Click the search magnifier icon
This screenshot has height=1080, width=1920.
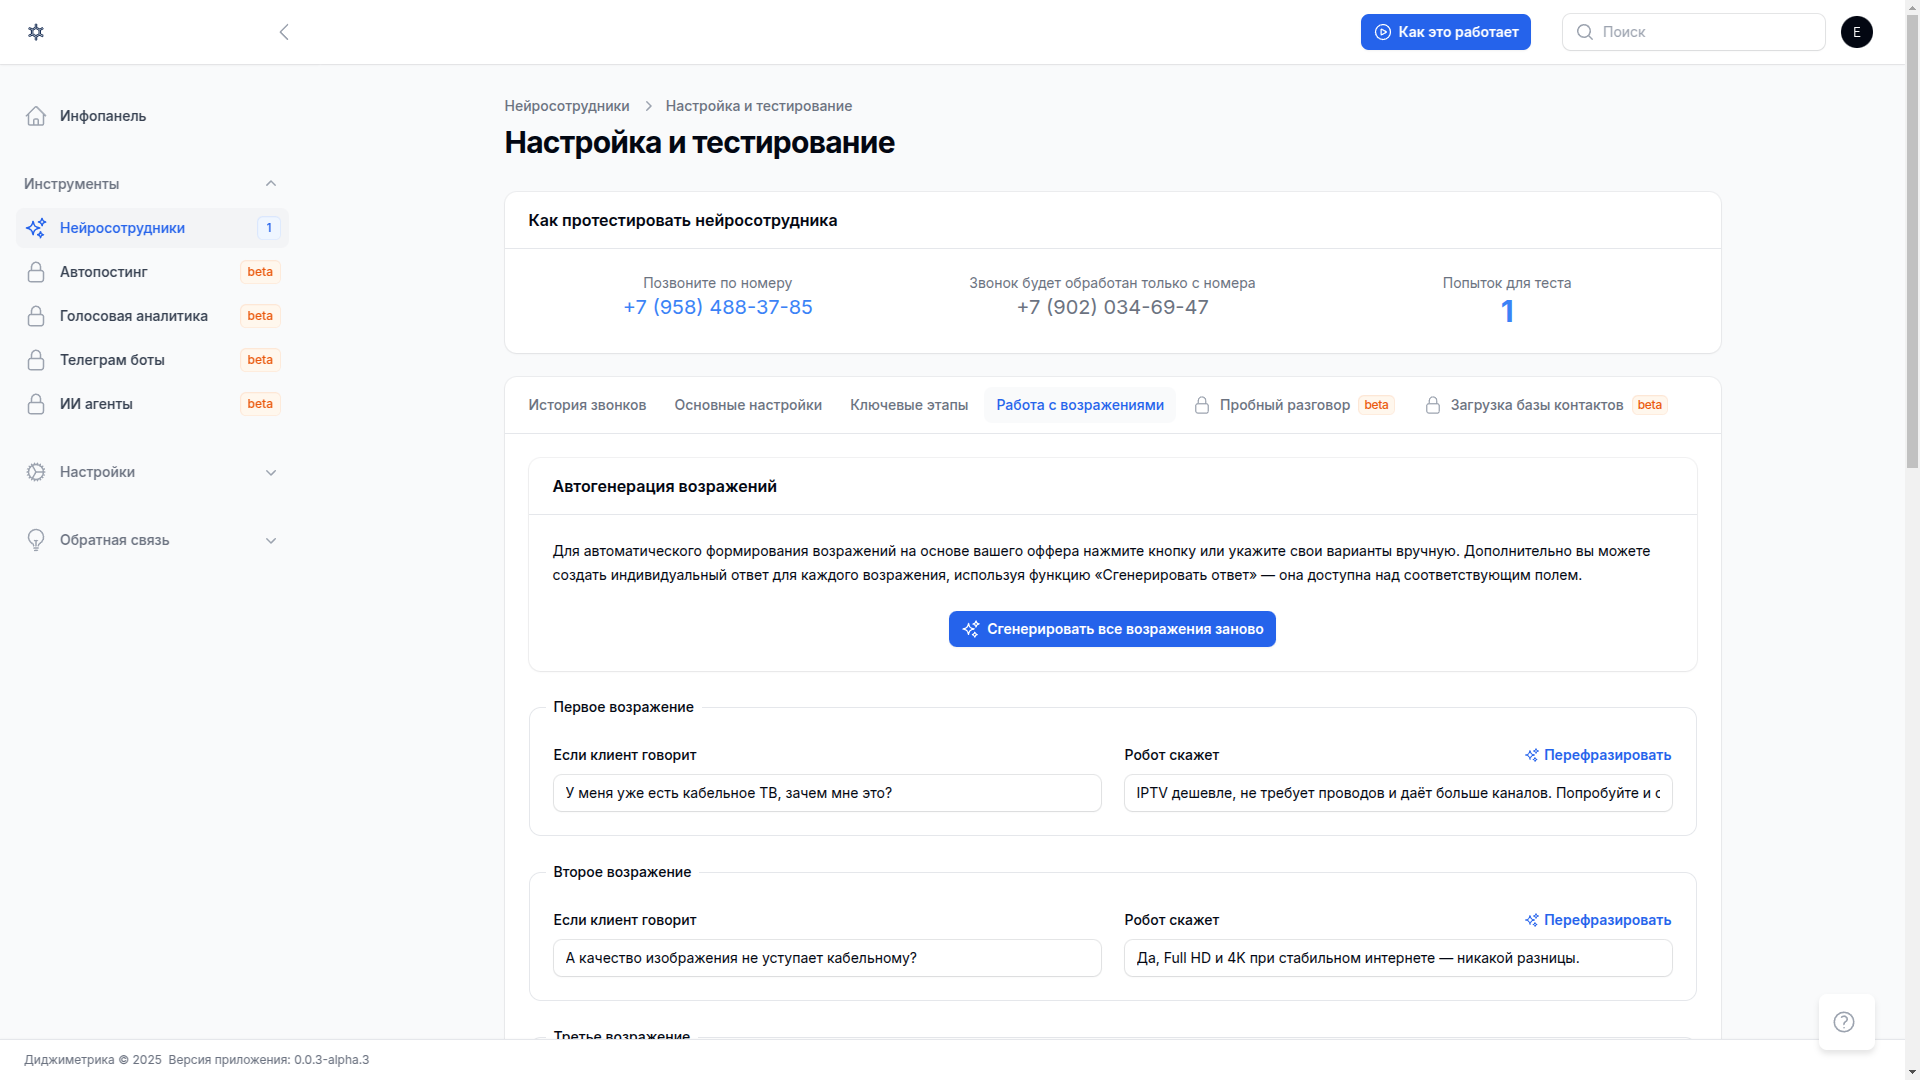point(1584,32)
